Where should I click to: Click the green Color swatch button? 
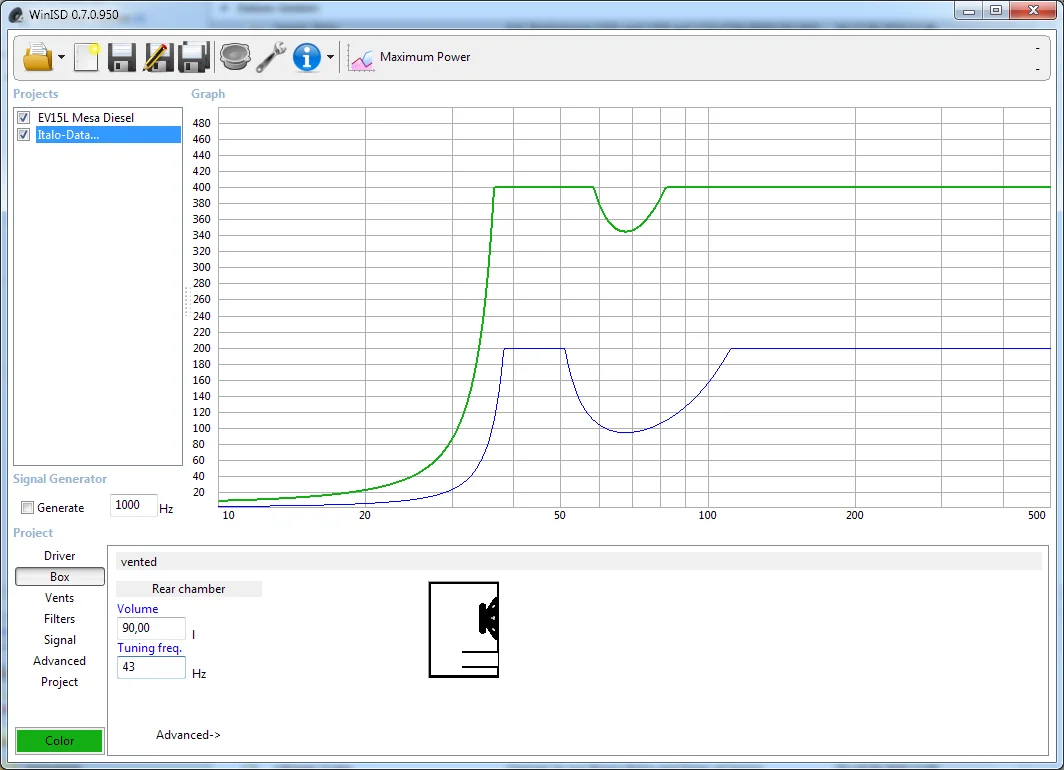click(60, 741)
